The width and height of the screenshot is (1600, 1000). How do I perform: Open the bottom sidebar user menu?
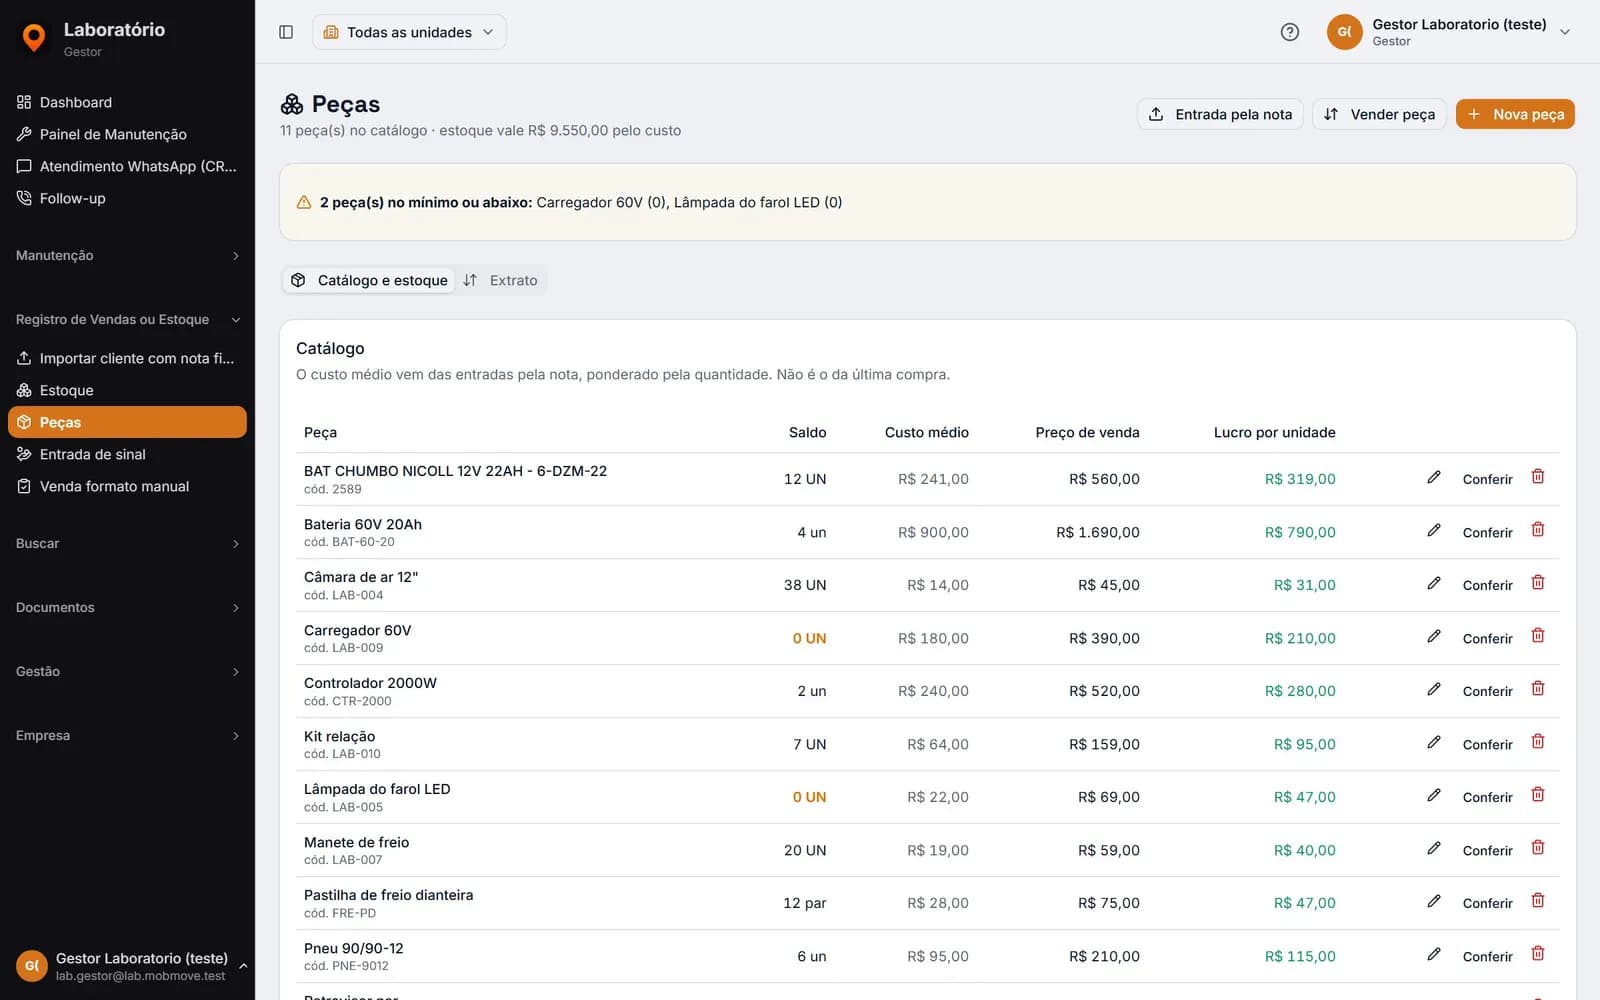(127, 966)
